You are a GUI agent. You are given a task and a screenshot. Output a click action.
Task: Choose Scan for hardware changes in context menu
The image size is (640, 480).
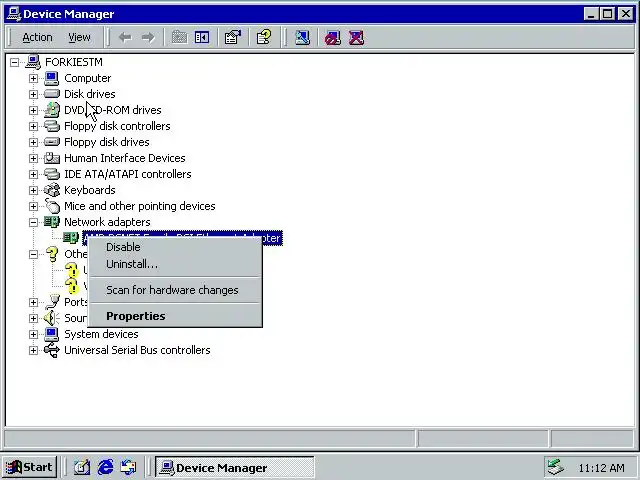click(172, 290)
